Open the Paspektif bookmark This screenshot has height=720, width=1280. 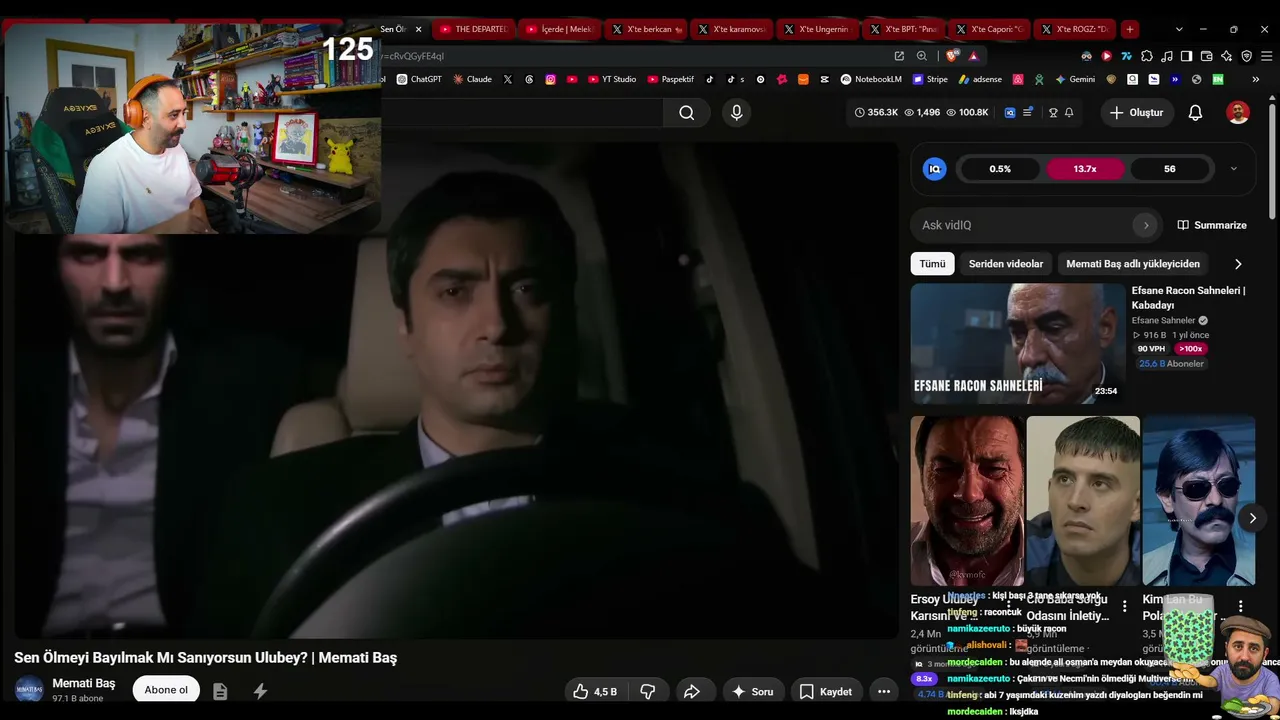click(671, 79)
